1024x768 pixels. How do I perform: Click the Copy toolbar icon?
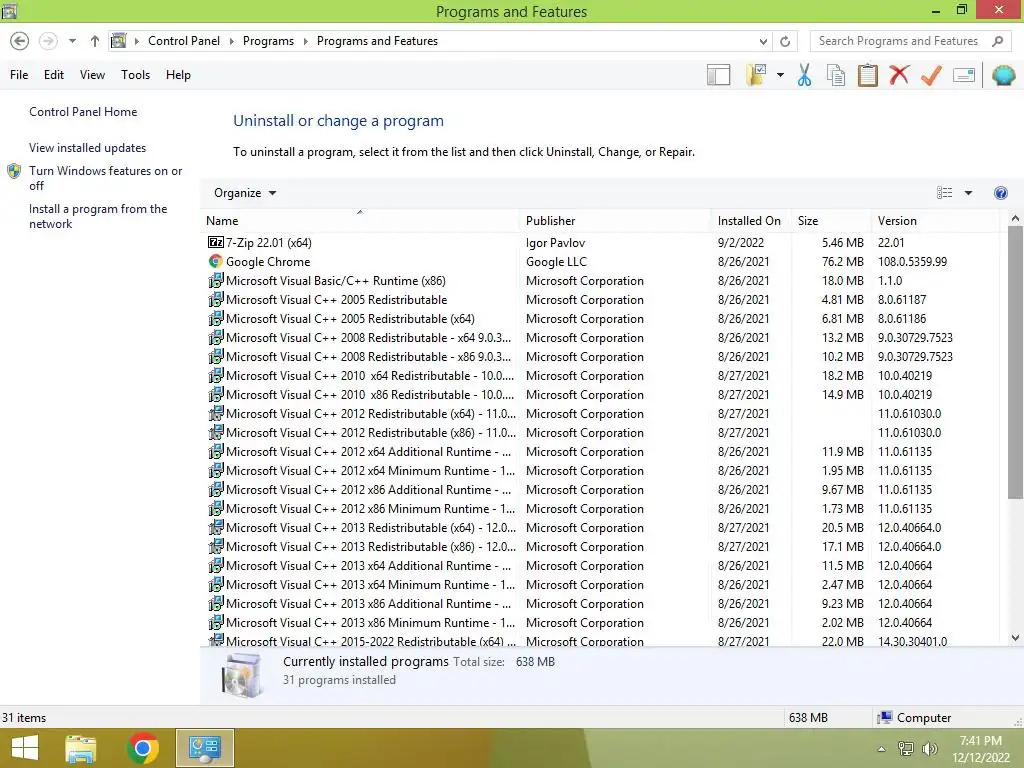click(x=836, y=75)
